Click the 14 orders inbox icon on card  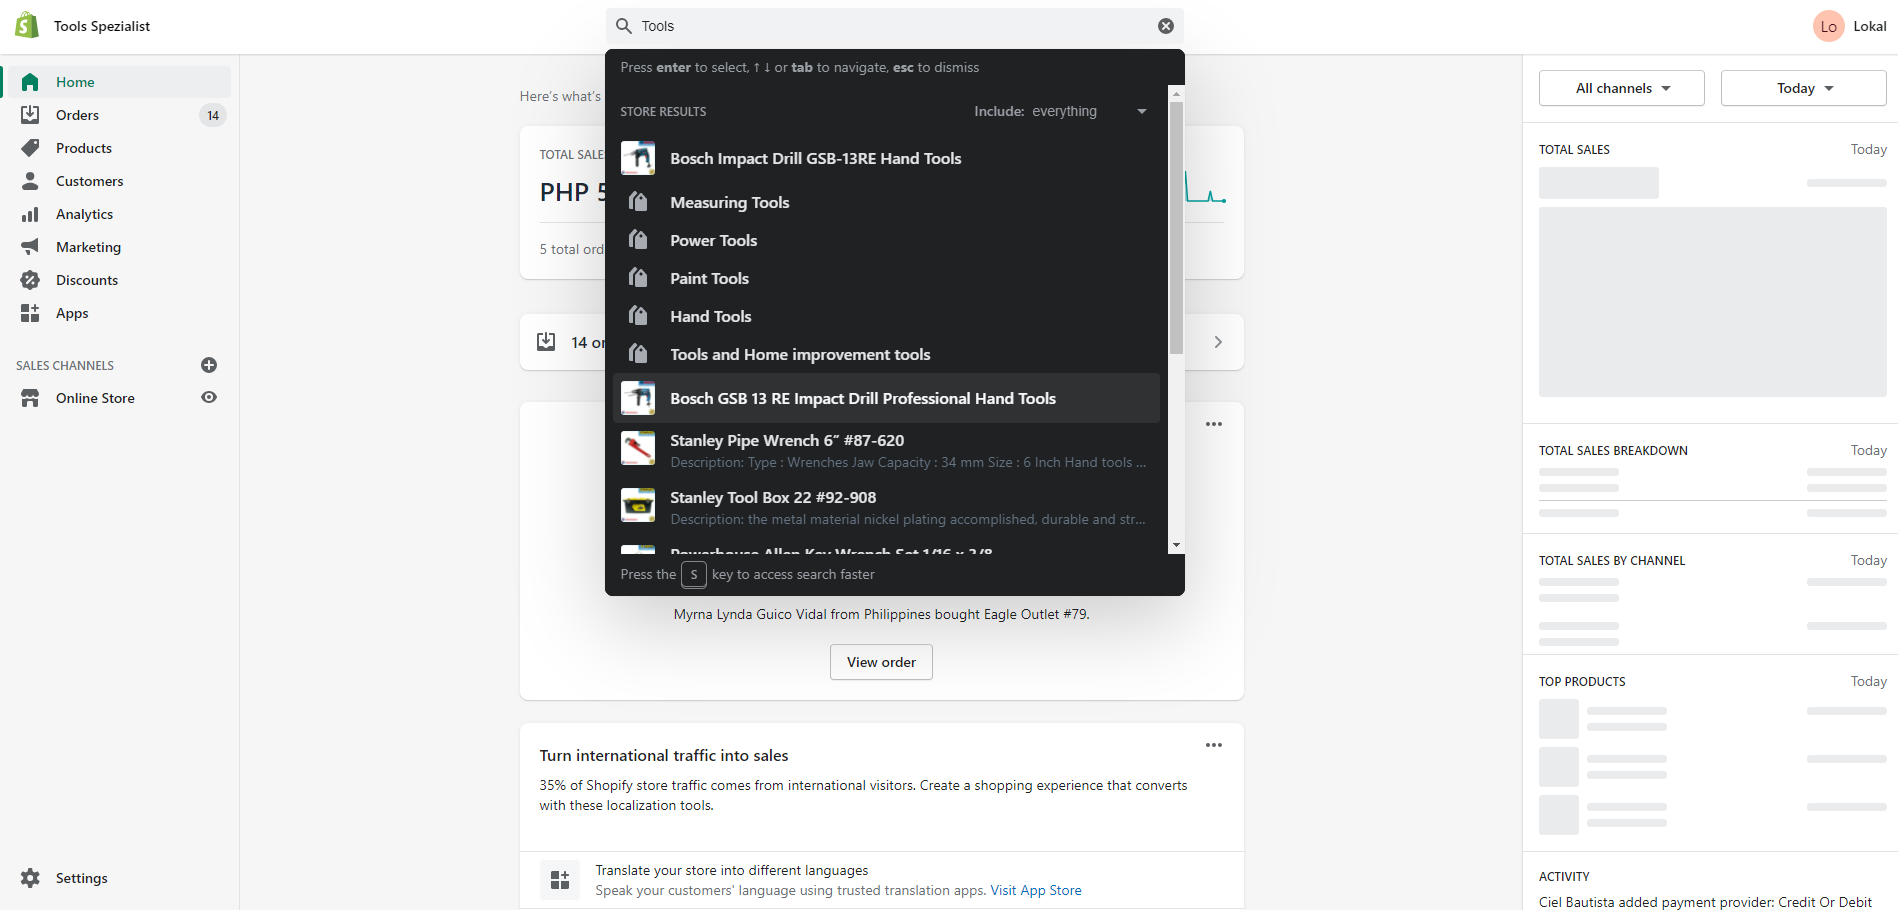[x=546, y=342]
